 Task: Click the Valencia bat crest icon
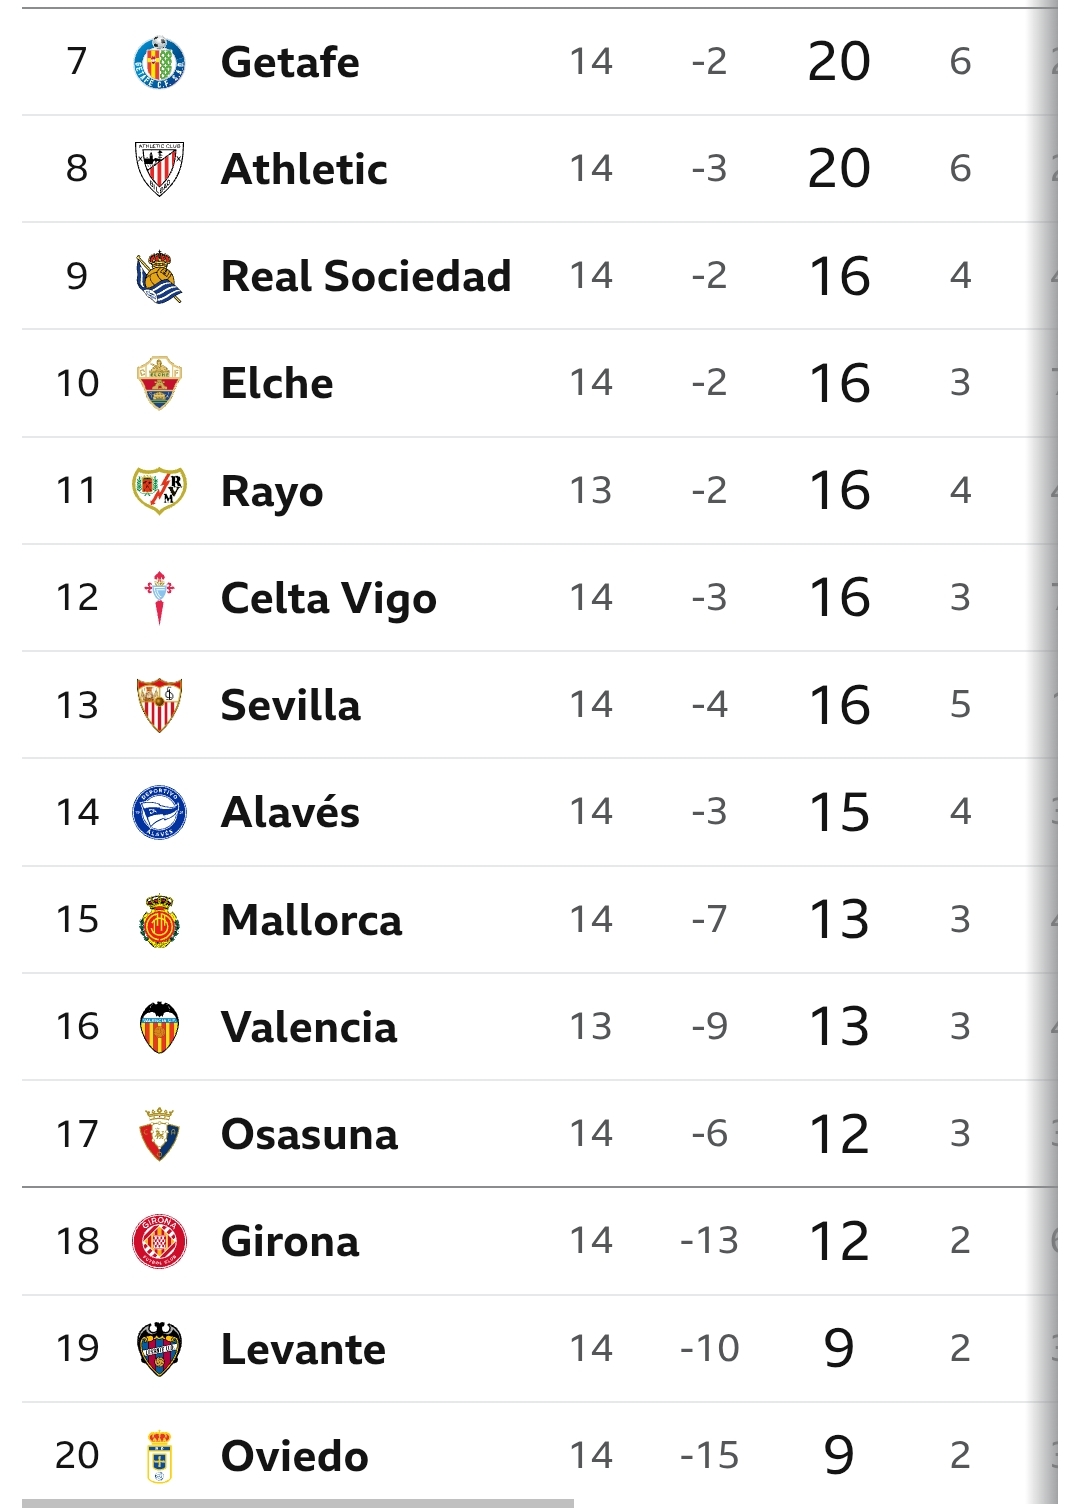point(159,1027)
